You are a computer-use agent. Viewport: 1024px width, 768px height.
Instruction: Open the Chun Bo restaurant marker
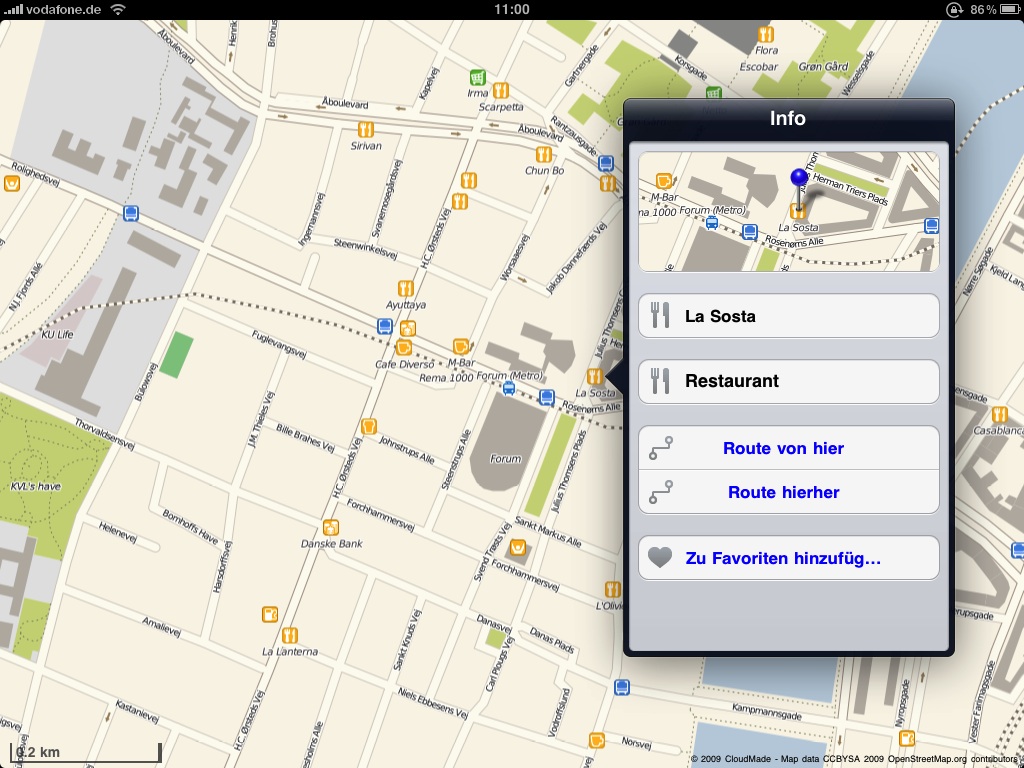tap(544, 154)
